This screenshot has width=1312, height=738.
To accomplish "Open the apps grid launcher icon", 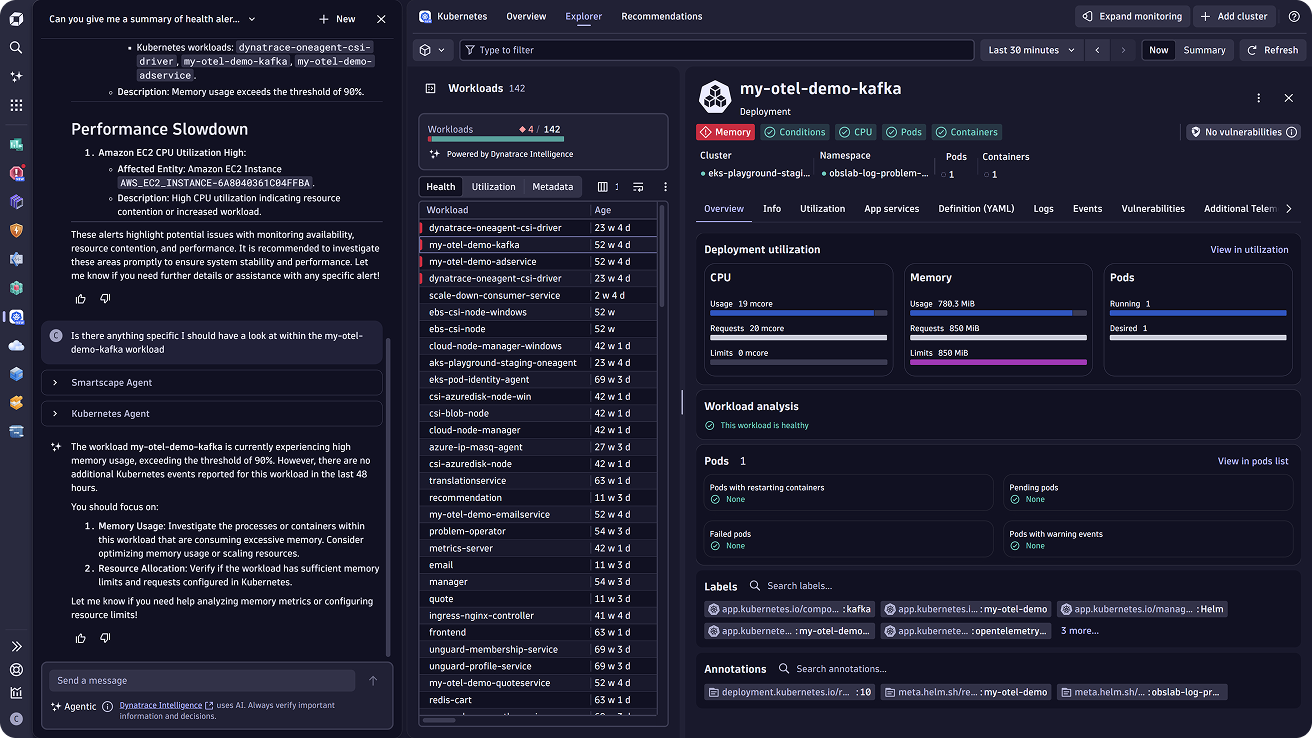I will (16, 105).
